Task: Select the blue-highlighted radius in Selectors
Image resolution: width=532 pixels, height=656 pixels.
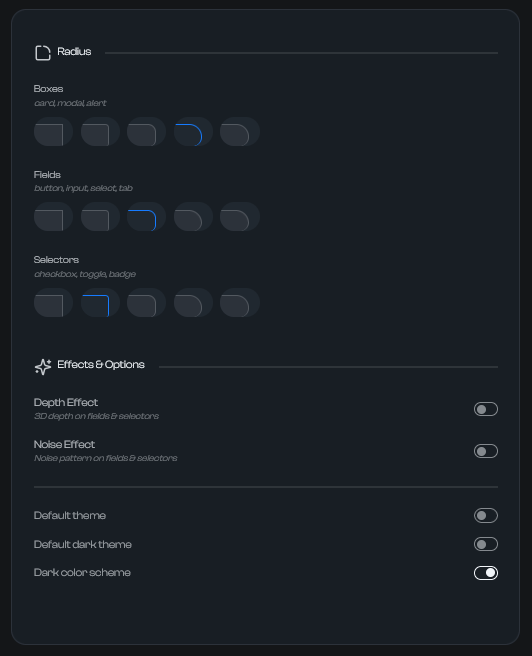Action: click(100, 302)
